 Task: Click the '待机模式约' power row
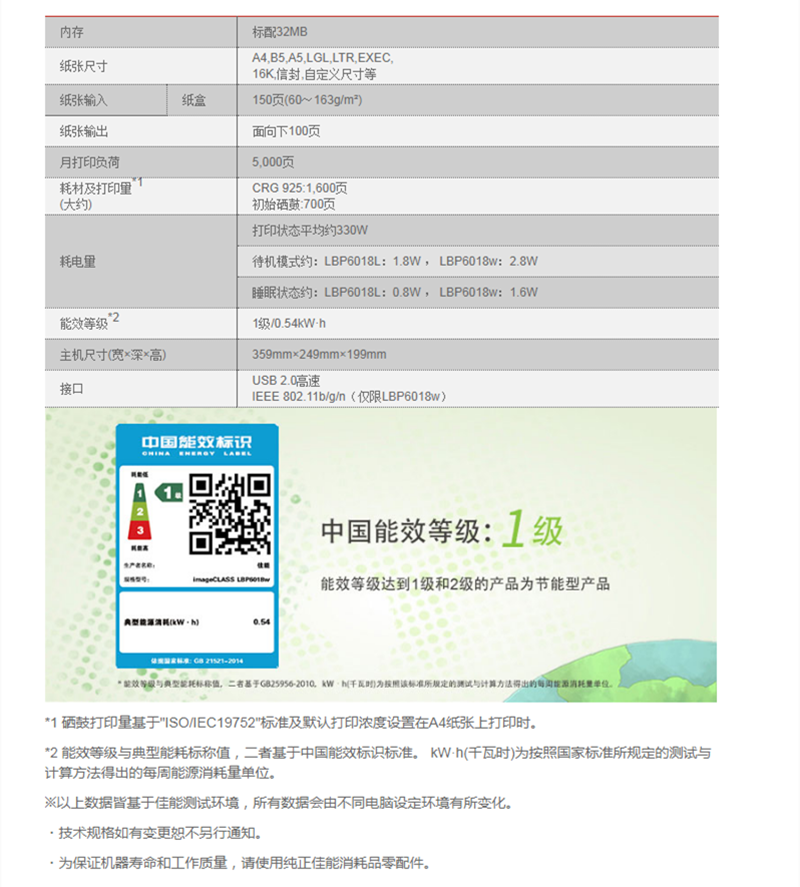click(x=478, y=261)
